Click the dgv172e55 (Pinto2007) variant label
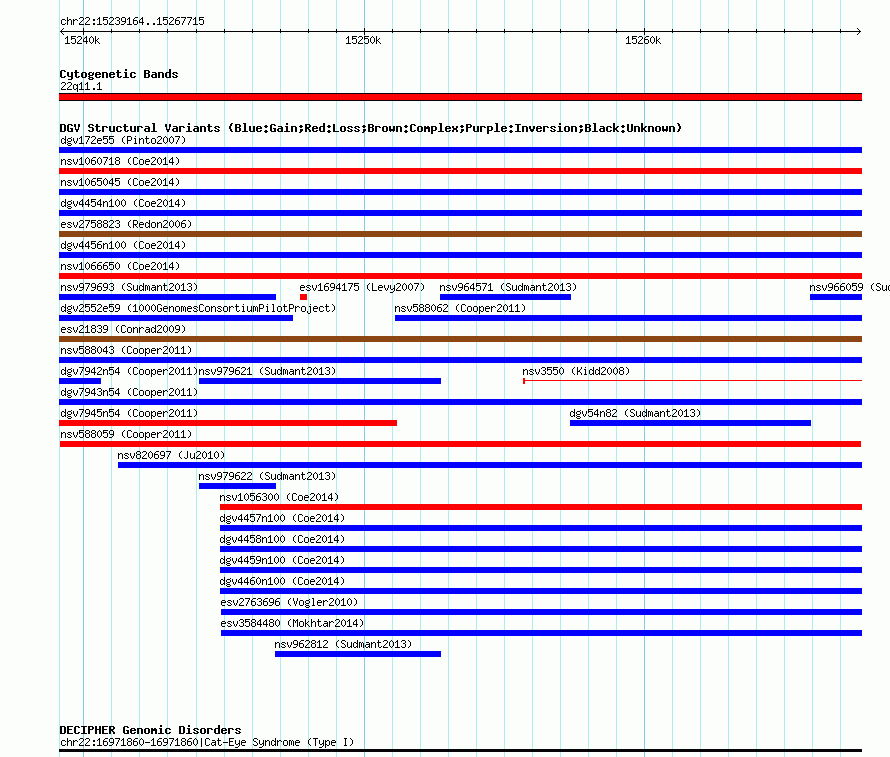This screenshot has width=890, height=757. click(x=123, y=140)
